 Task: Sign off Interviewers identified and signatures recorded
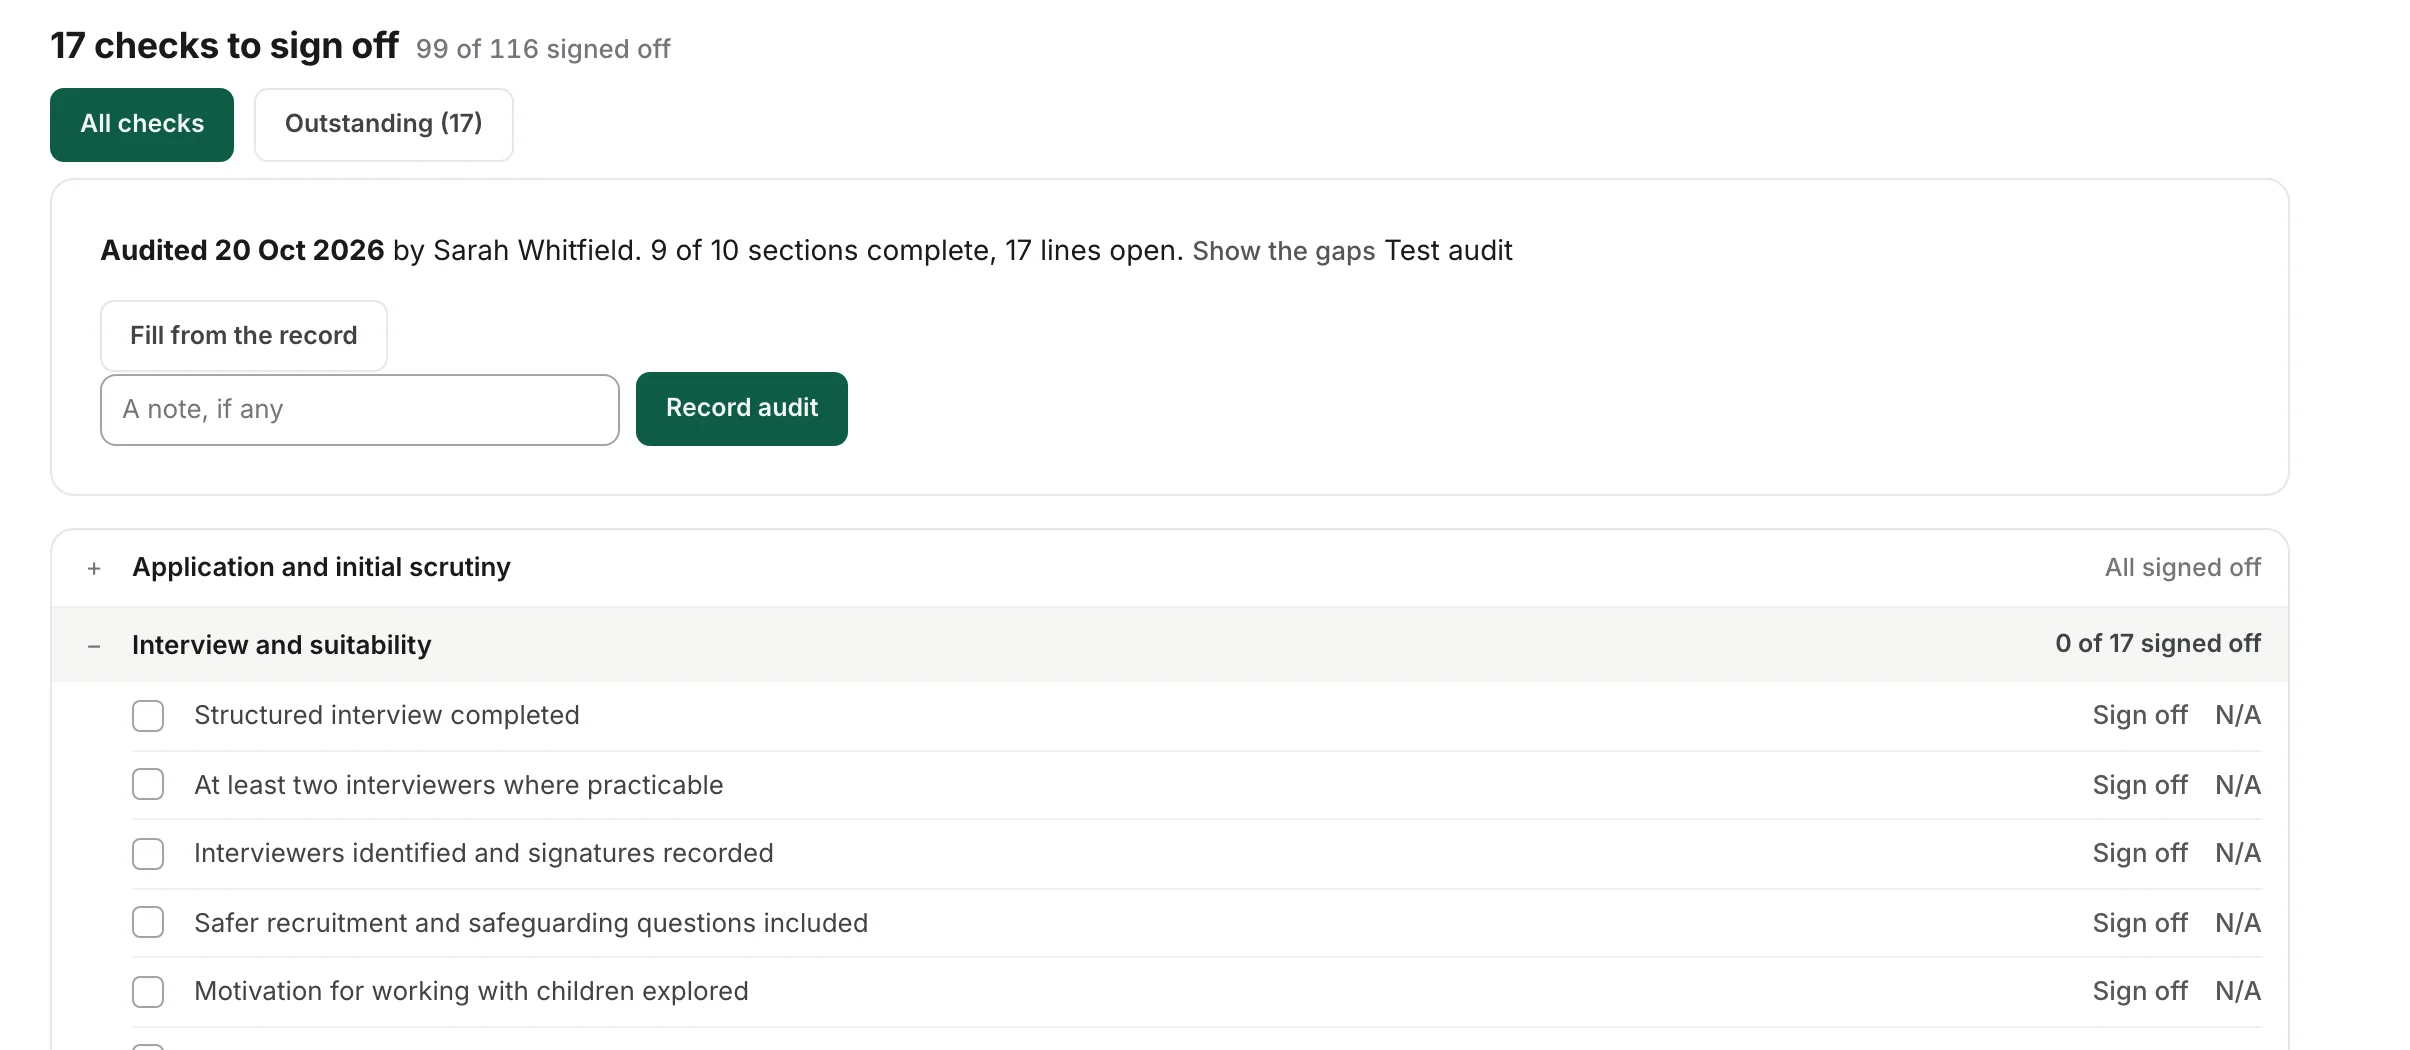pos(2140,853)
